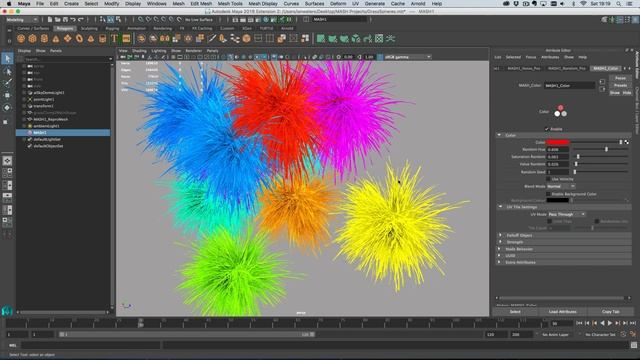
Task: Pick the Paint selection tool
Action: tap(7, 83)
